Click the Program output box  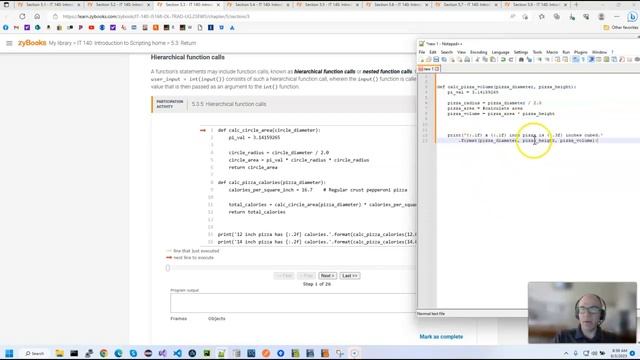click(293, 303)
